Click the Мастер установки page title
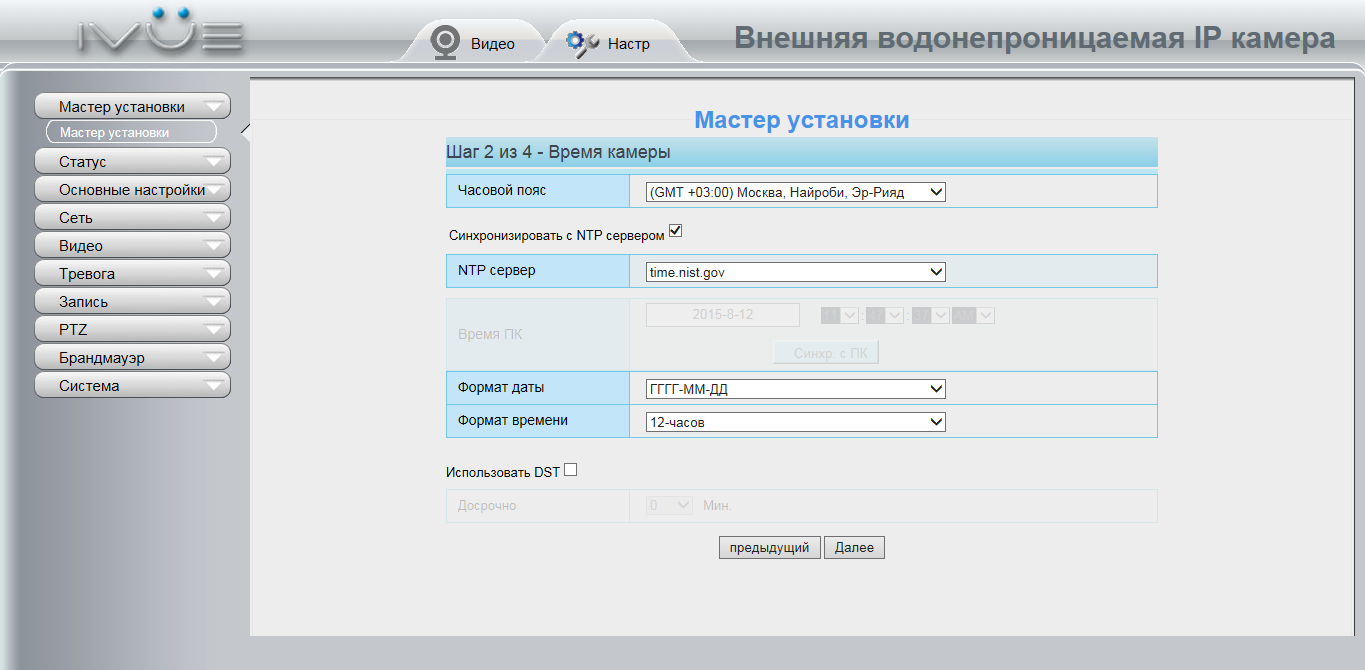This screenshot has height=670, width=1365. point(802,120)
